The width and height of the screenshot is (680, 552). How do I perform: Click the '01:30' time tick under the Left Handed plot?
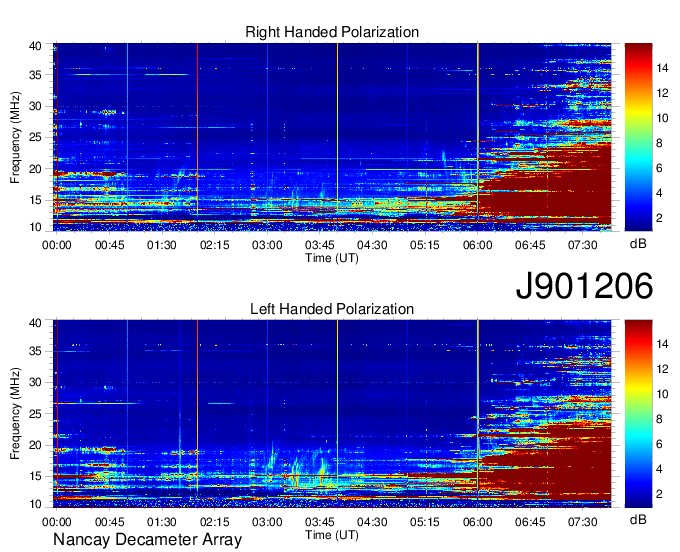pos(162,522)
